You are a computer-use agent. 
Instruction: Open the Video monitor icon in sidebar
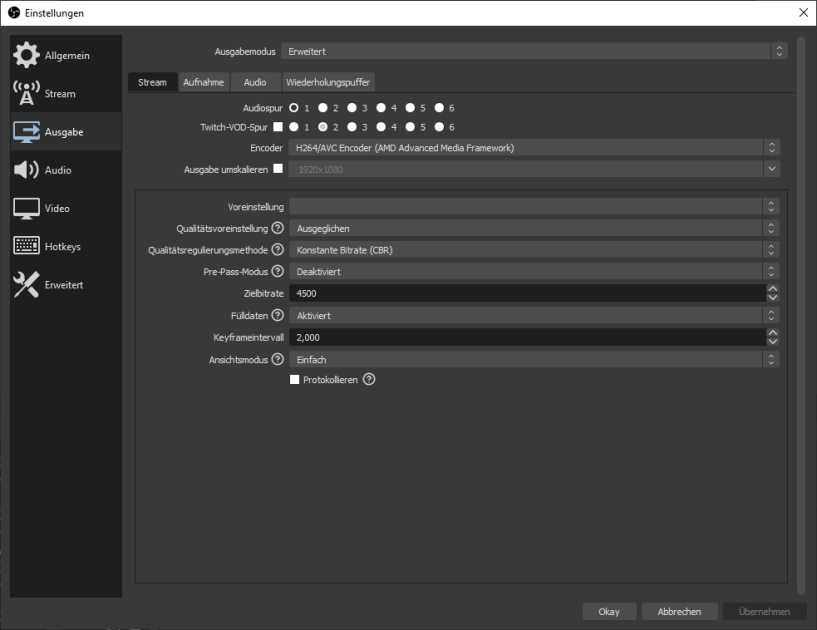click(26, 208)
